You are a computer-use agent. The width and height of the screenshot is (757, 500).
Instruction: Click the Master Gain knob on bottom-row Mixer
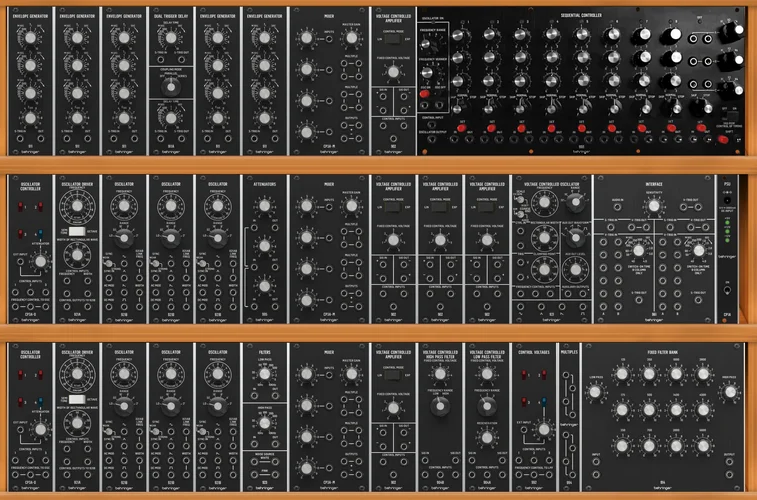[x=351, y=374]
